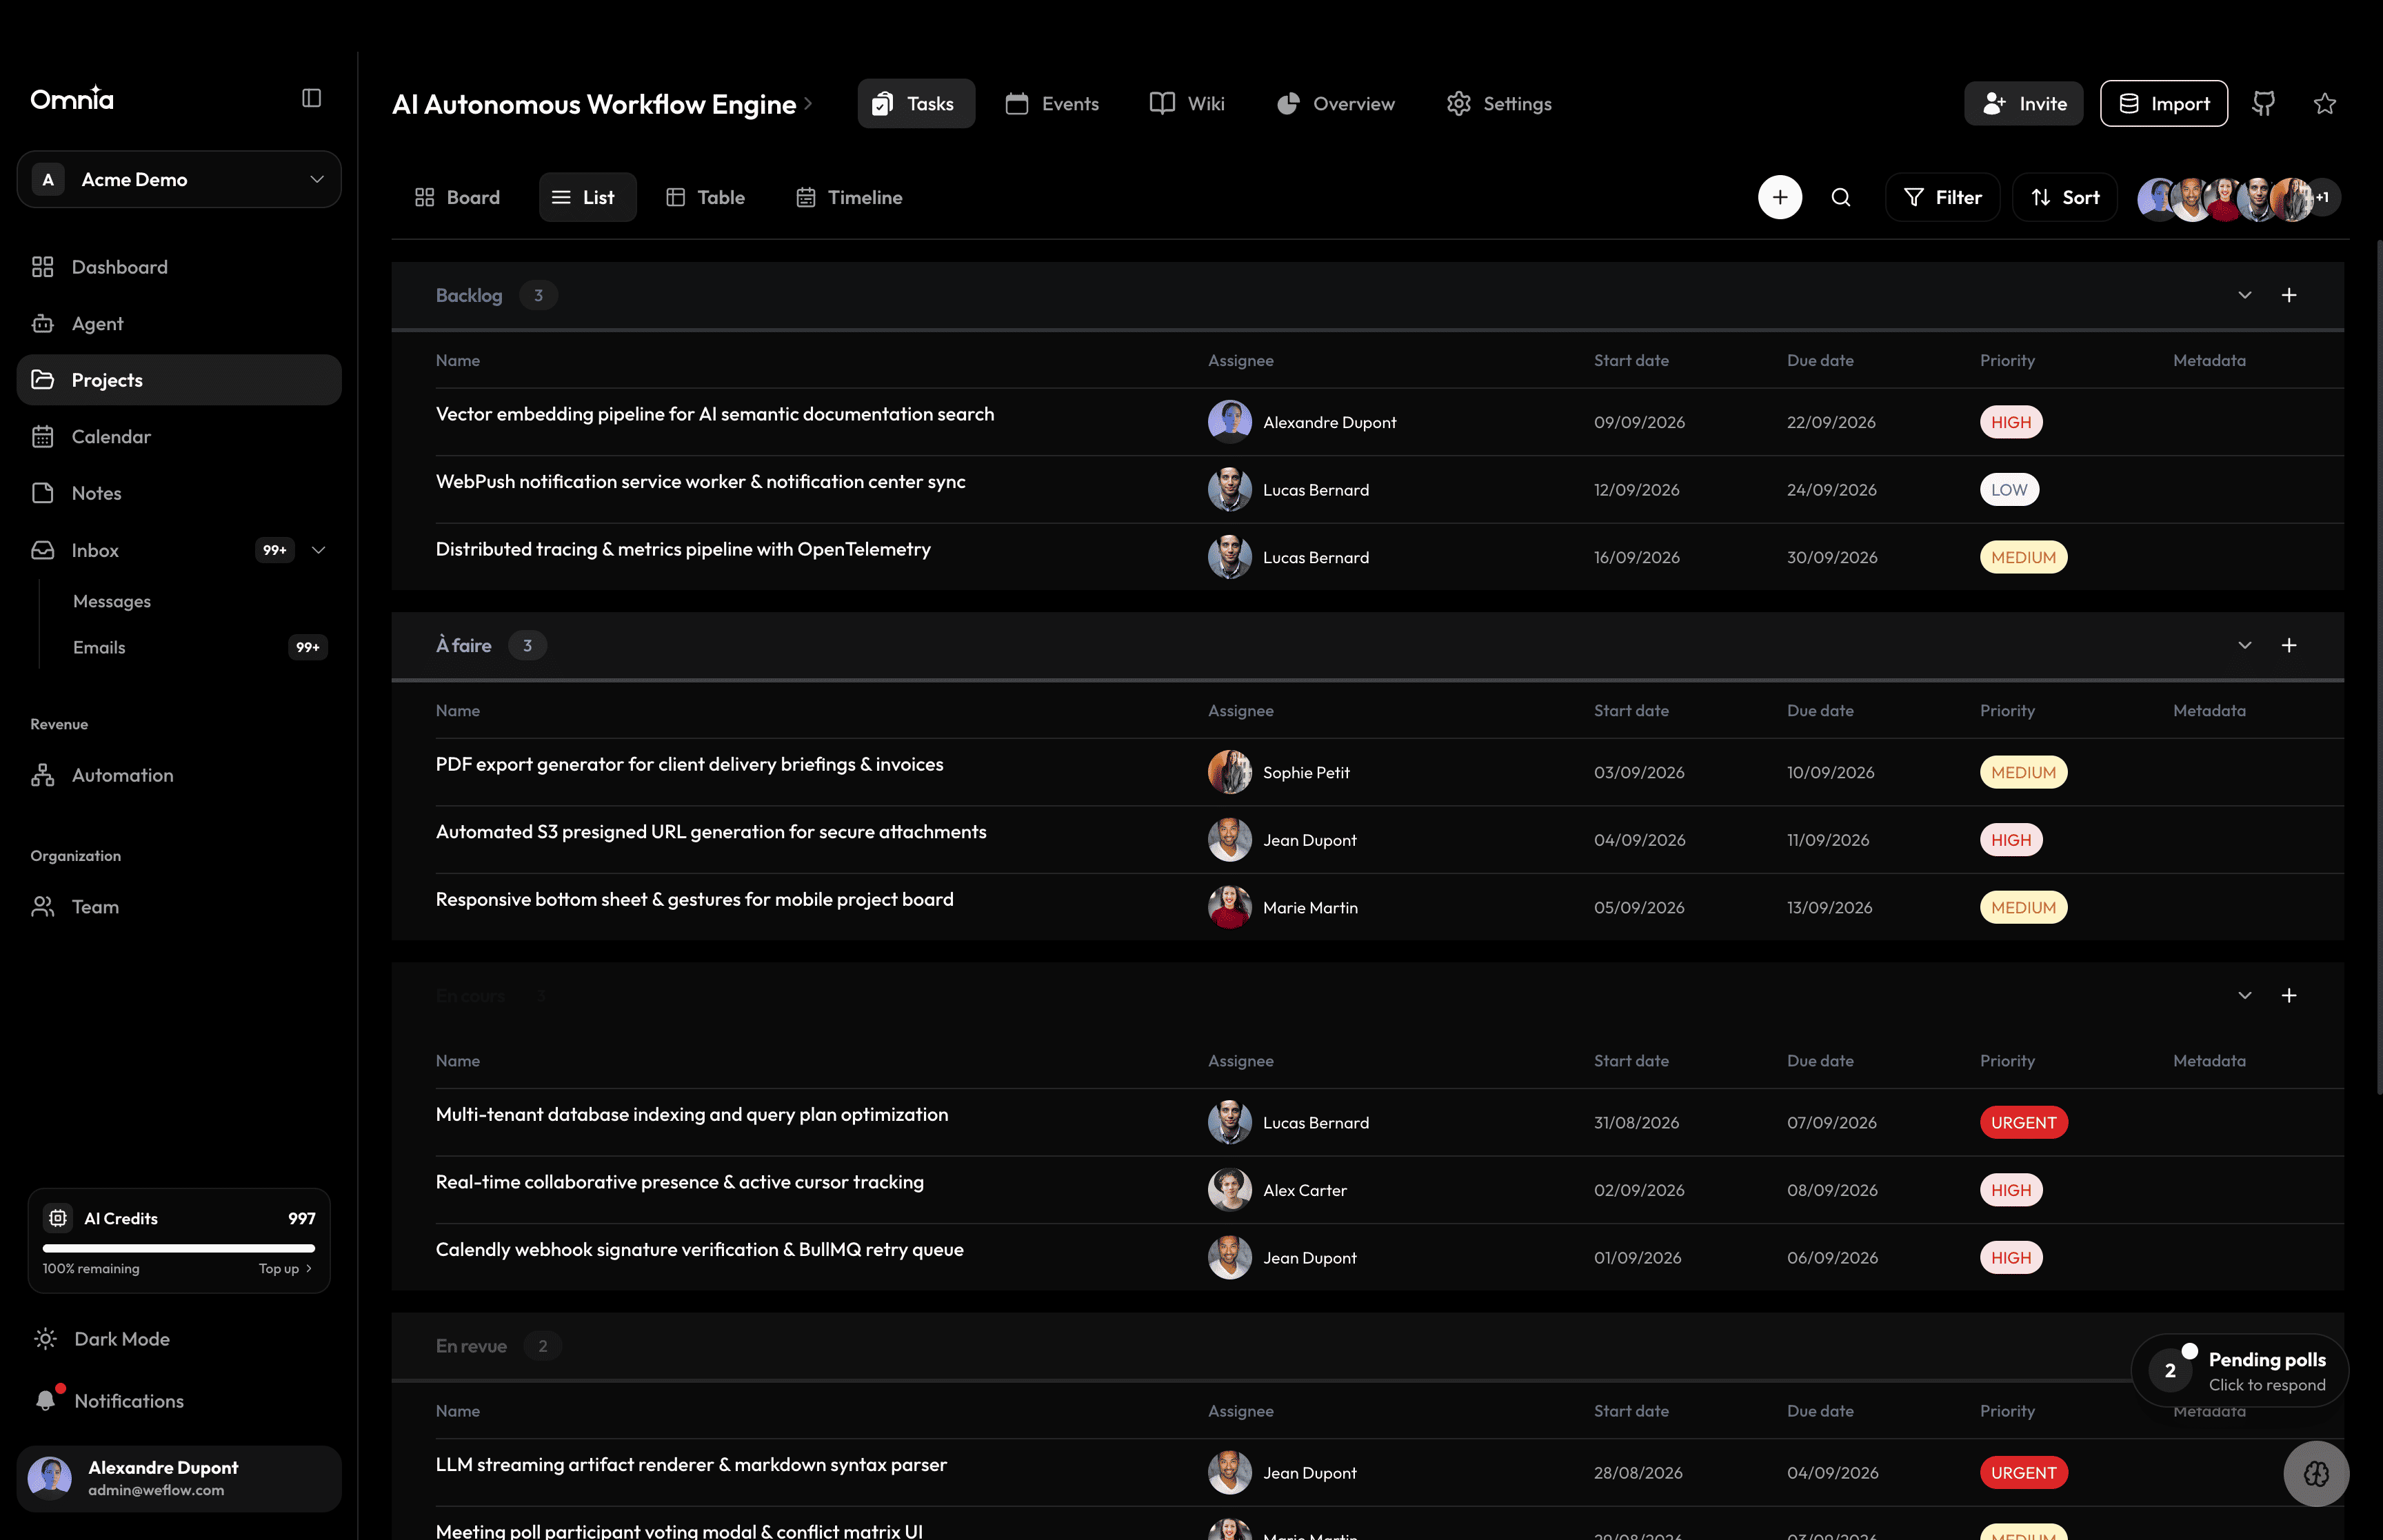Open the Agent page in sidebar

pos(179,323)
